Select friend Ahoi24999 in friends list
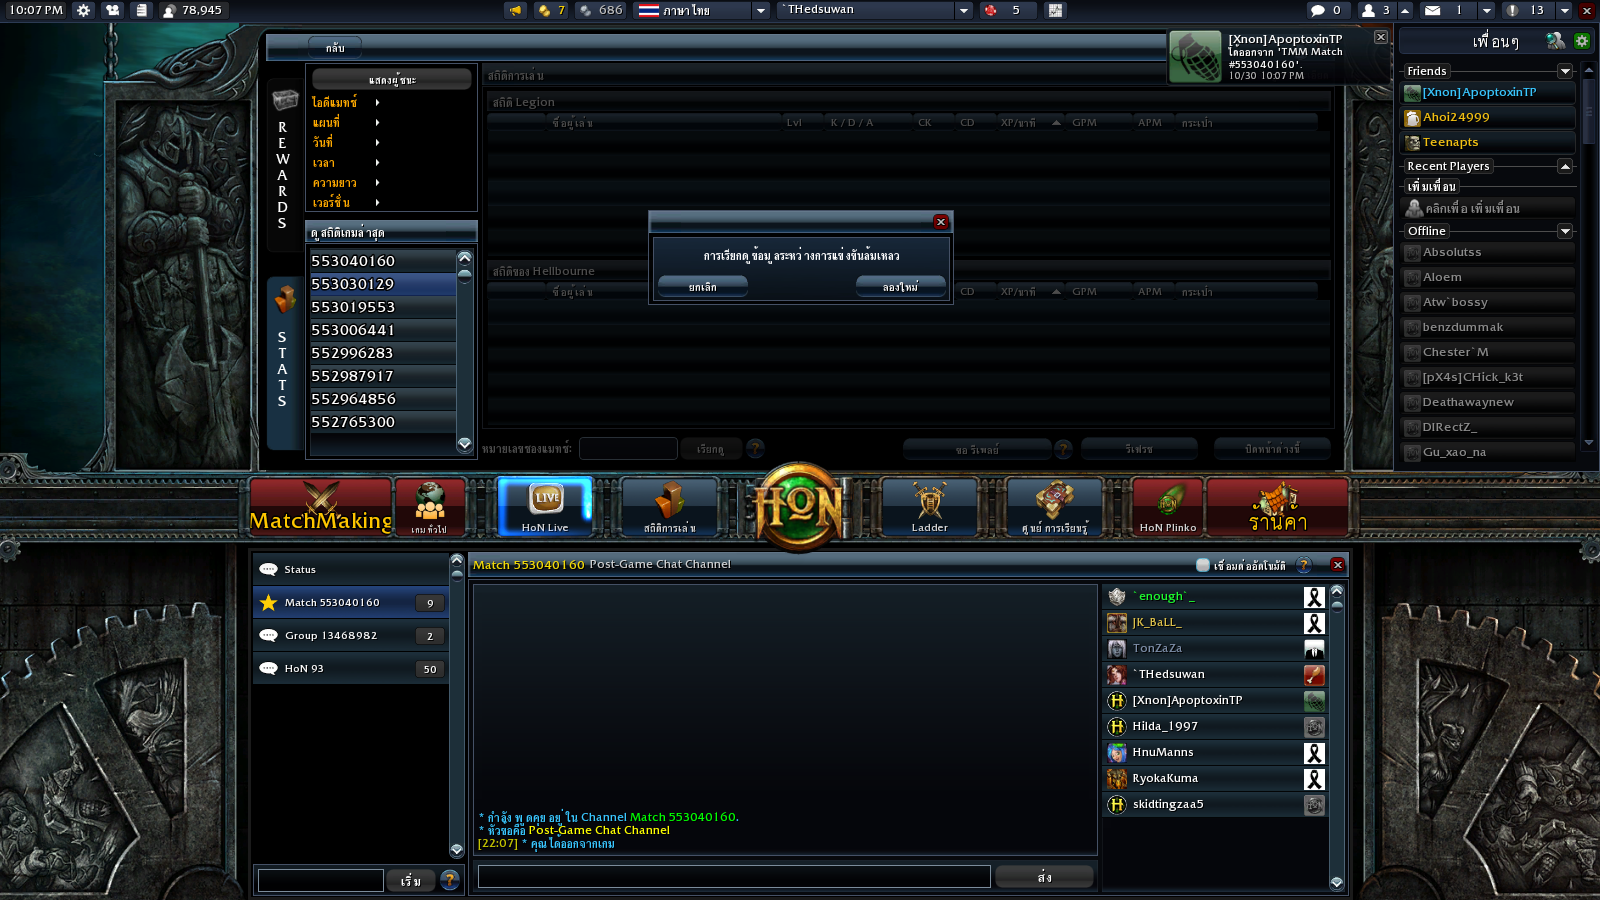The image size is (1600, 900). click(x=1489, y=117)
